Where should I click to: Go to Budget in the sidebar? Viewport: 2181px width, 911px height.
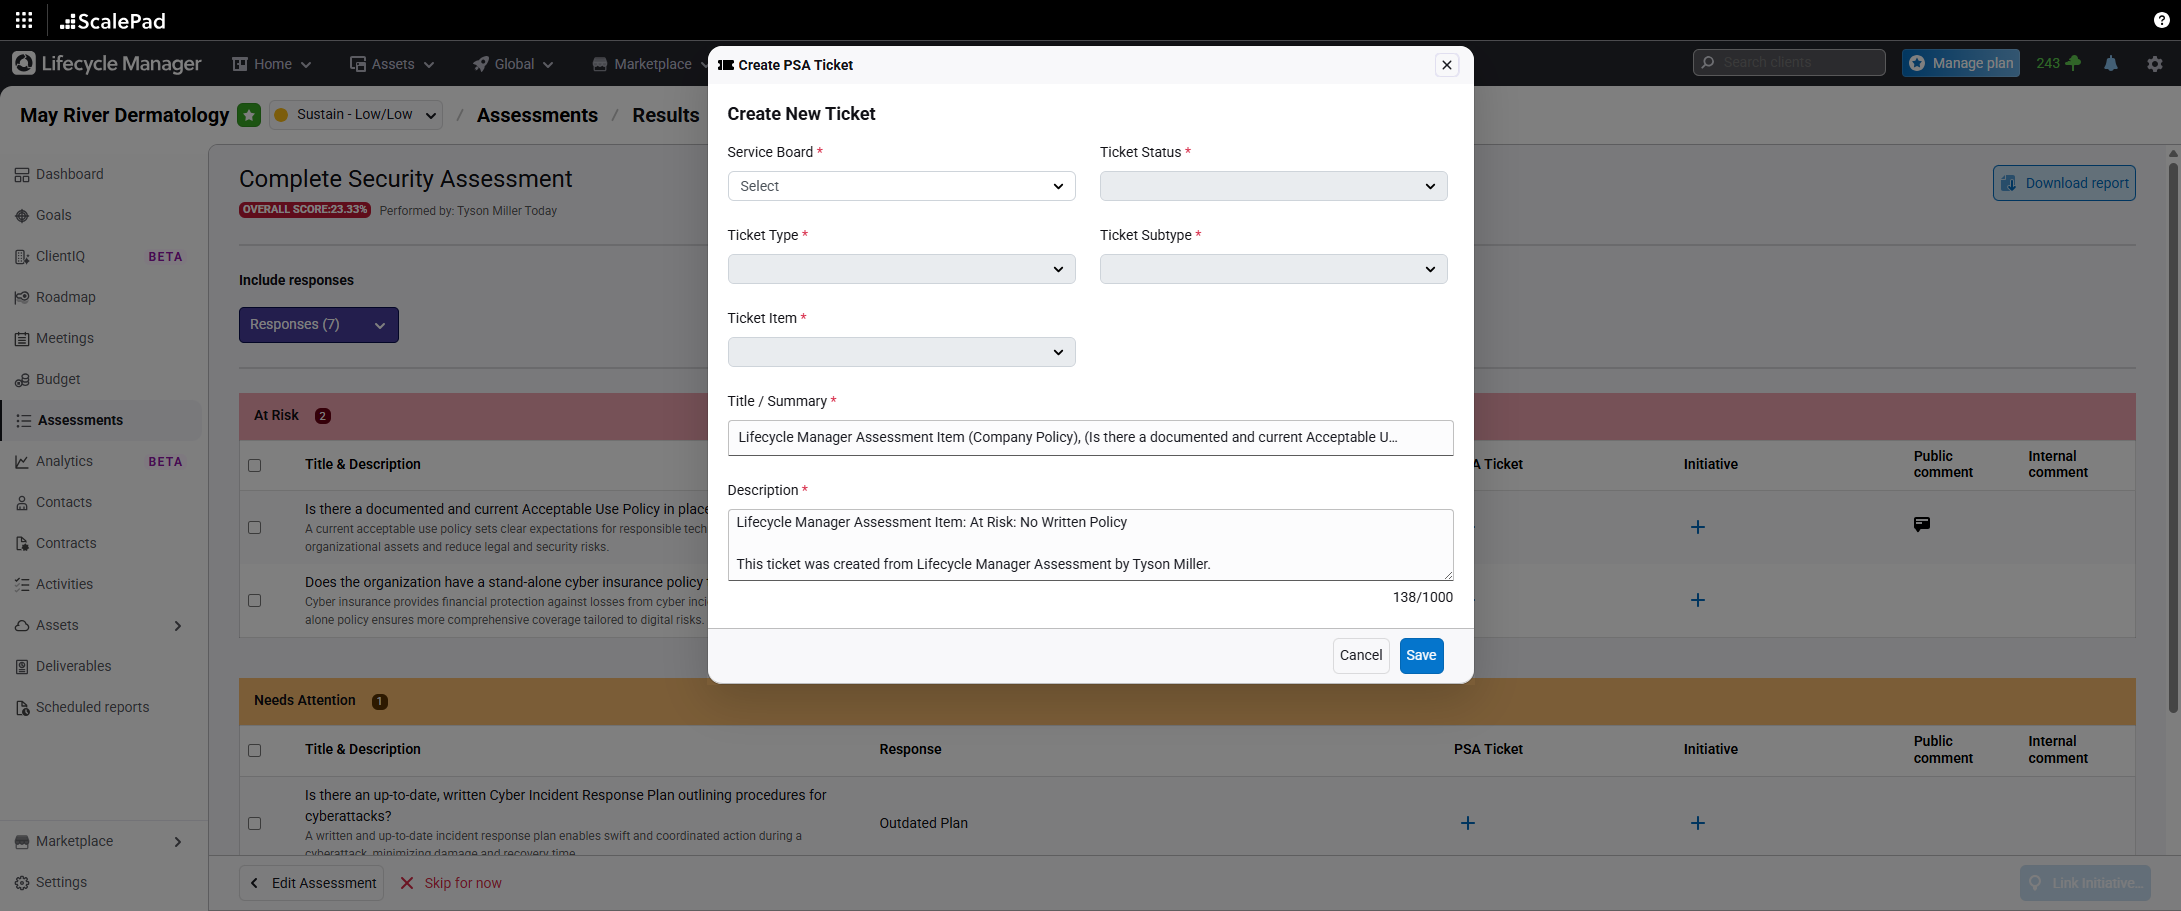(x=58, y=379)
